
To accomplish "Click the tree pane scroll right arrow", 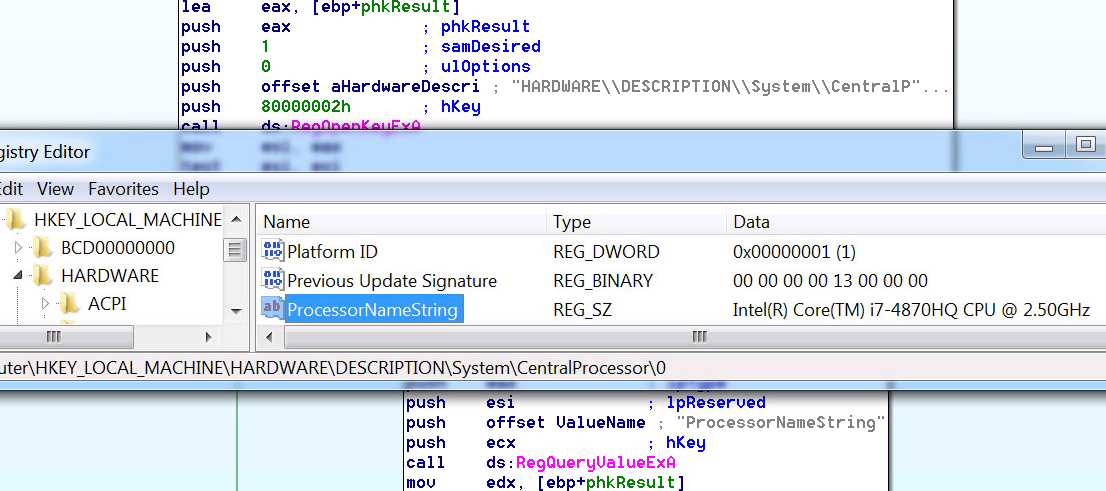I will pos(209,337).
